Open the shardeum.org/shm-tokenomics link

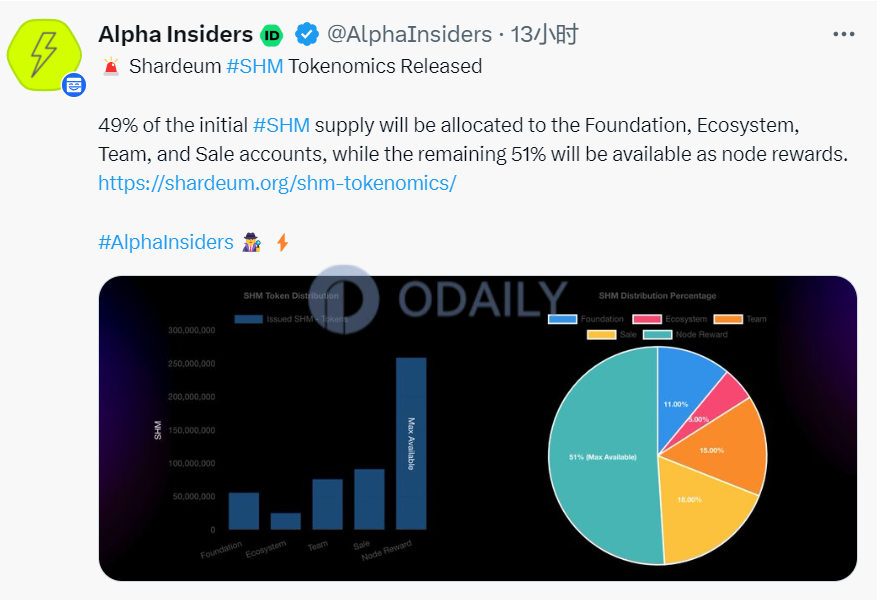277,183
